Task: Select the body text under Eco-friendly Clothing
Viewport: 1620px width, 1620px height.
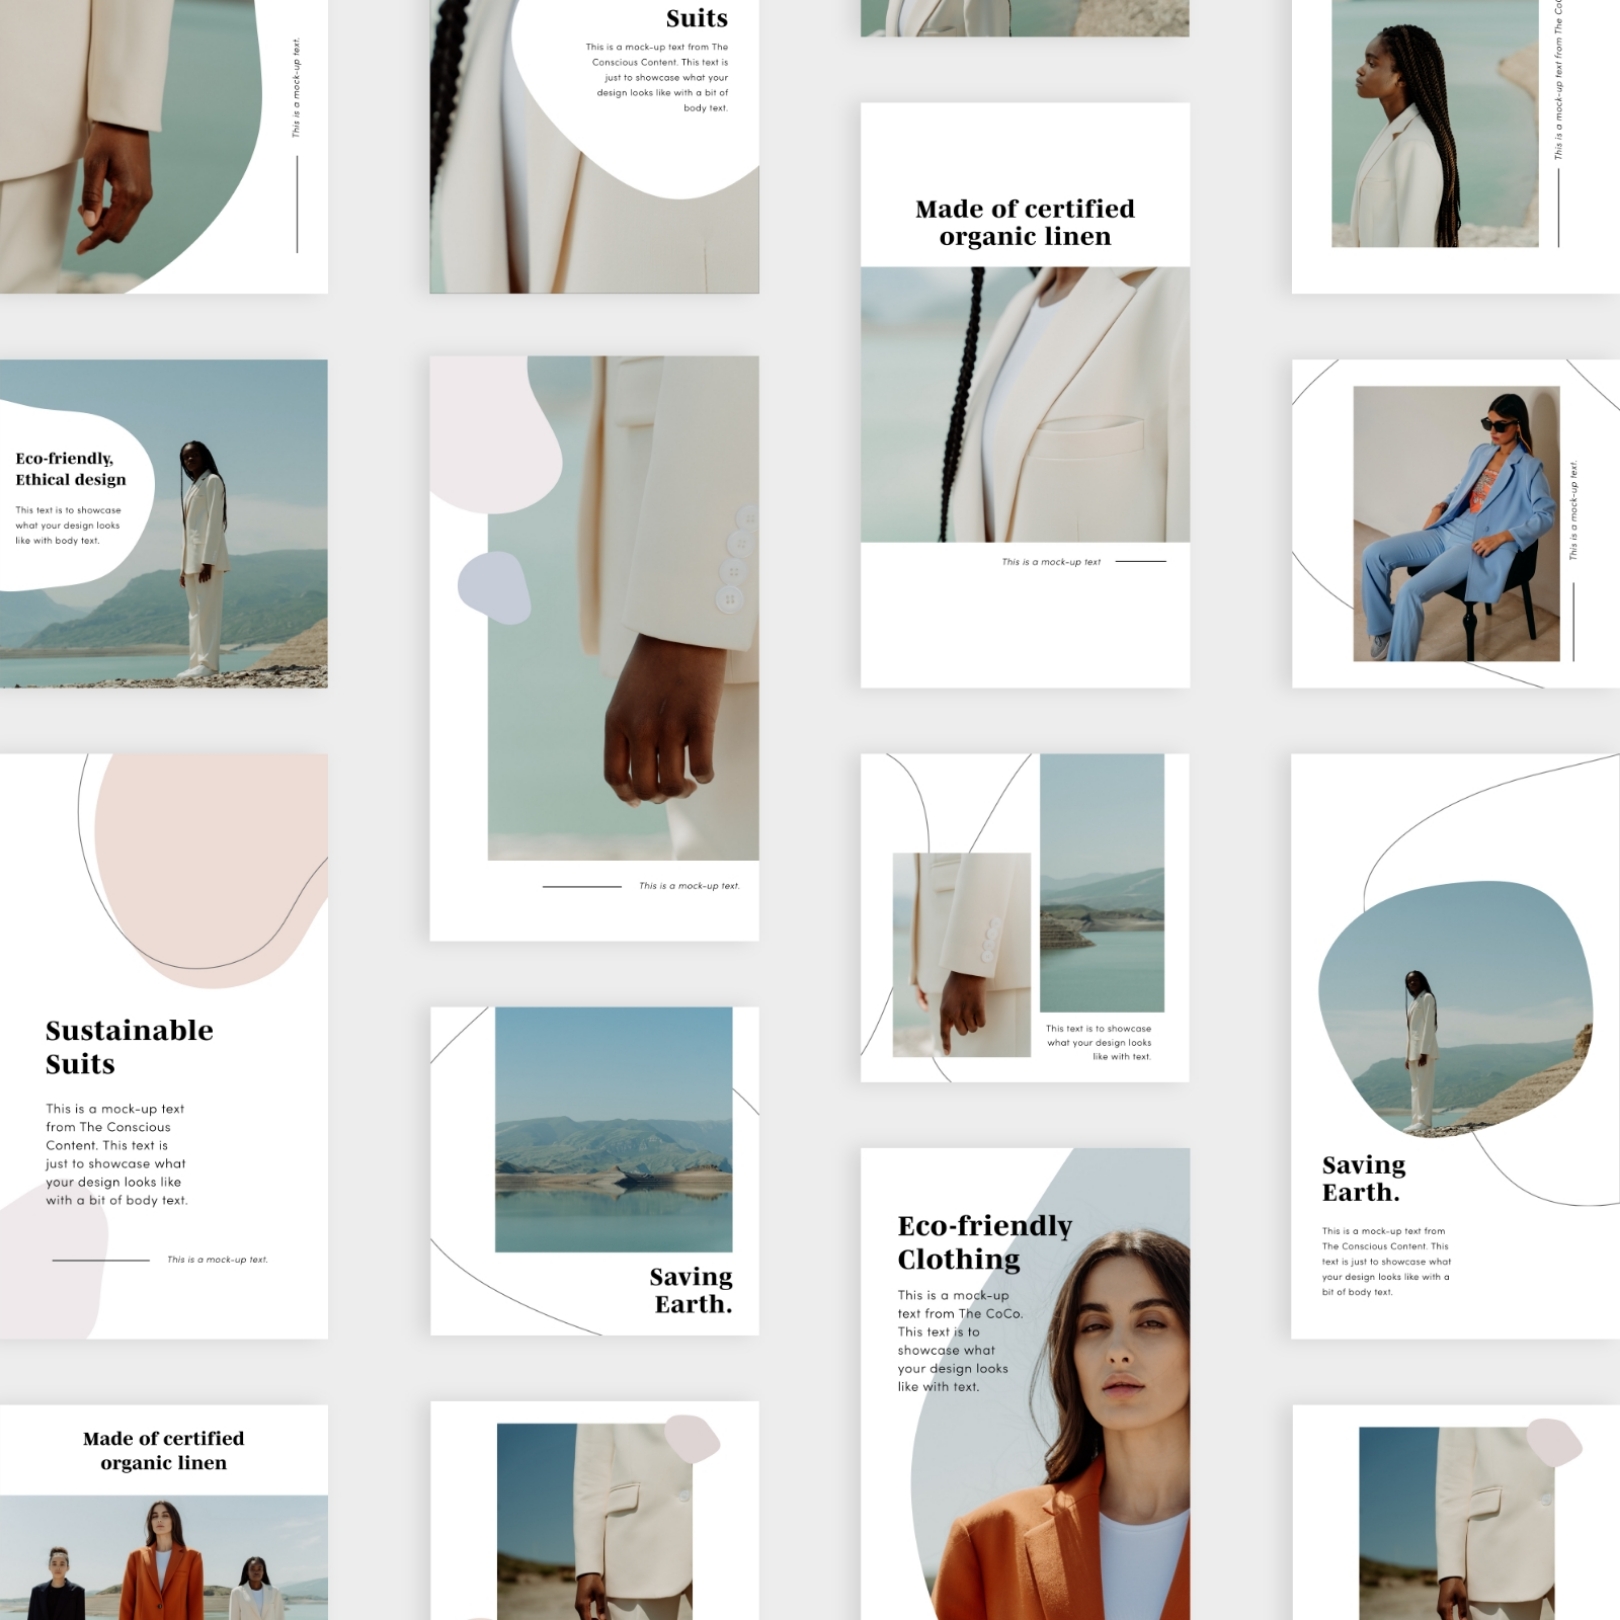Action: (x=959, y=1340)
